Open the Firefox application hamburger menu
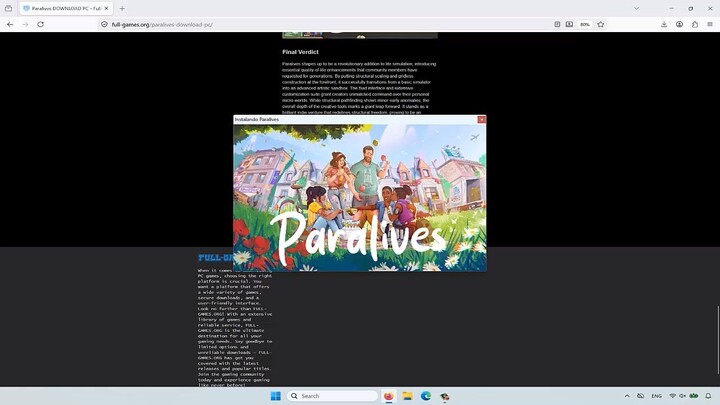The width and height of the screenshot is (720, 405). point(710,24)
